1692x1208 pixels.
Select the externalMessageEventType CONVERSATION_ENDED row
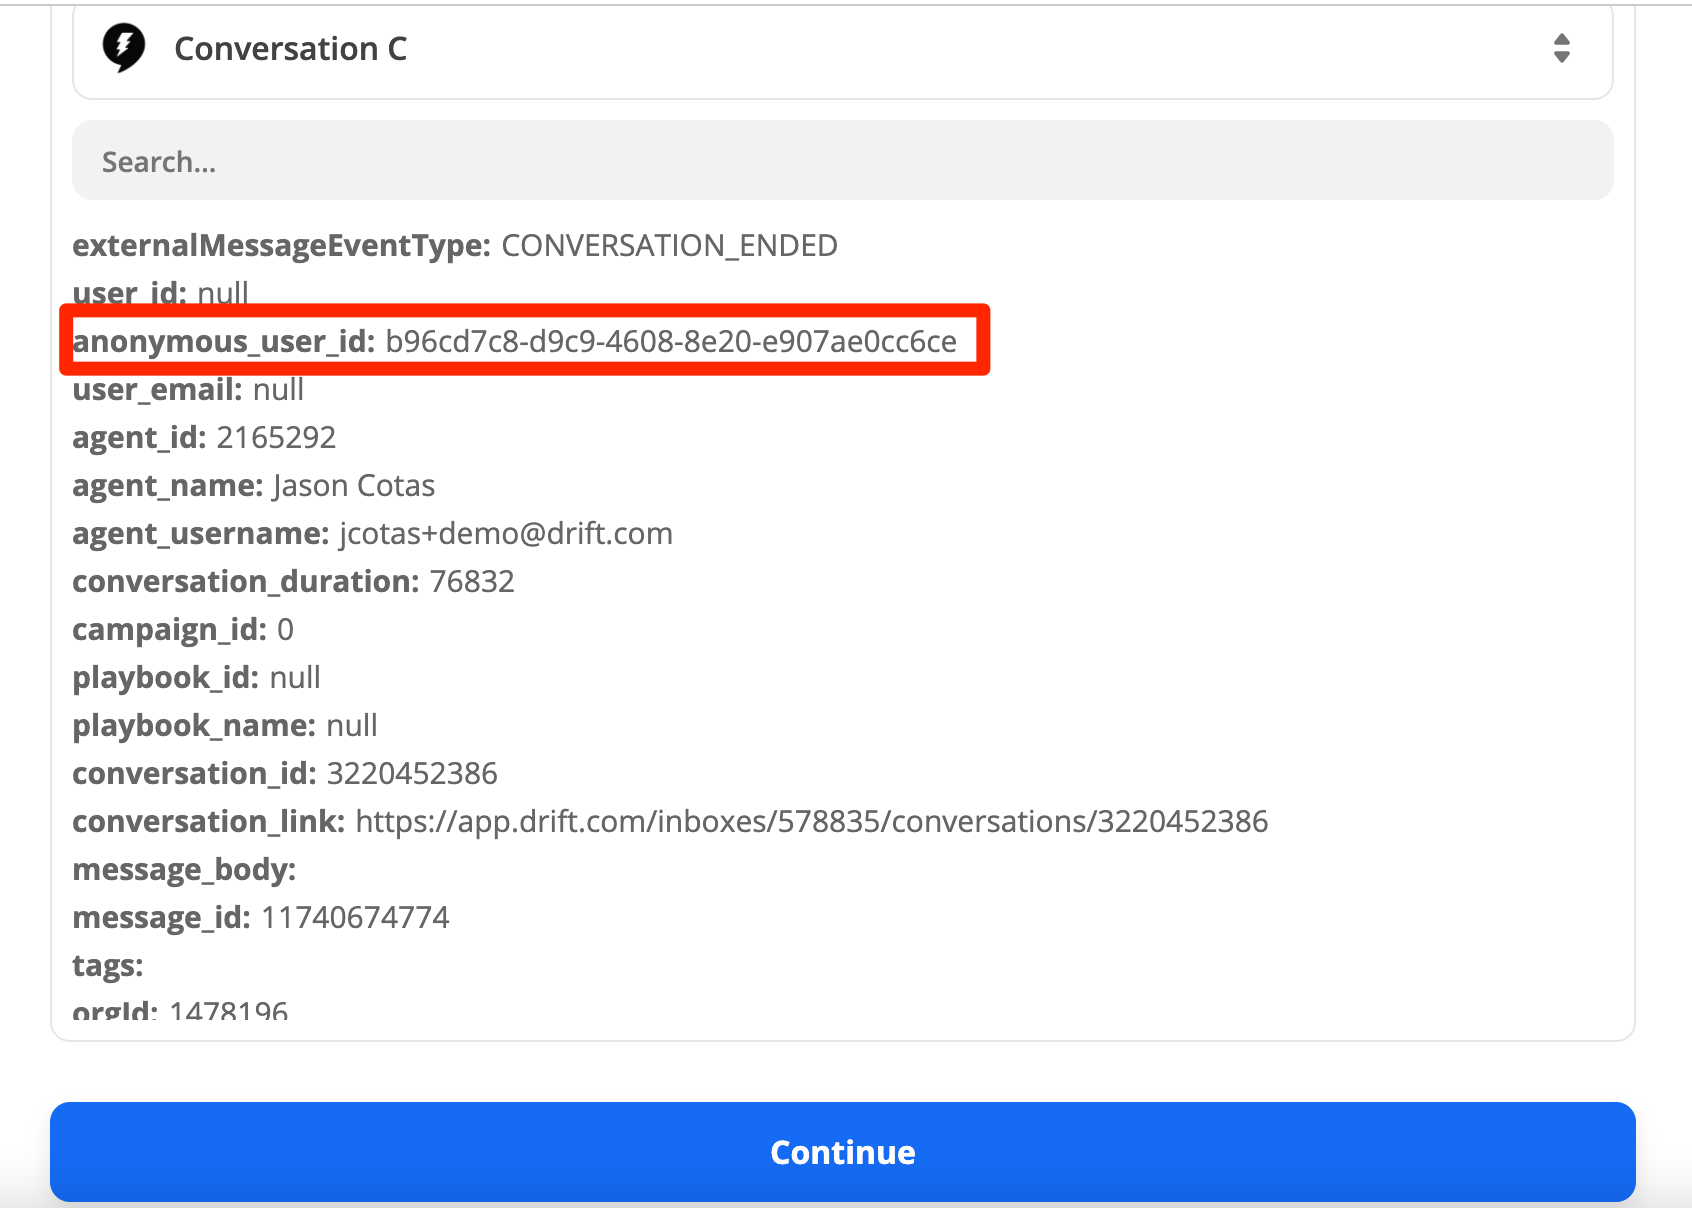pos(455,245)
